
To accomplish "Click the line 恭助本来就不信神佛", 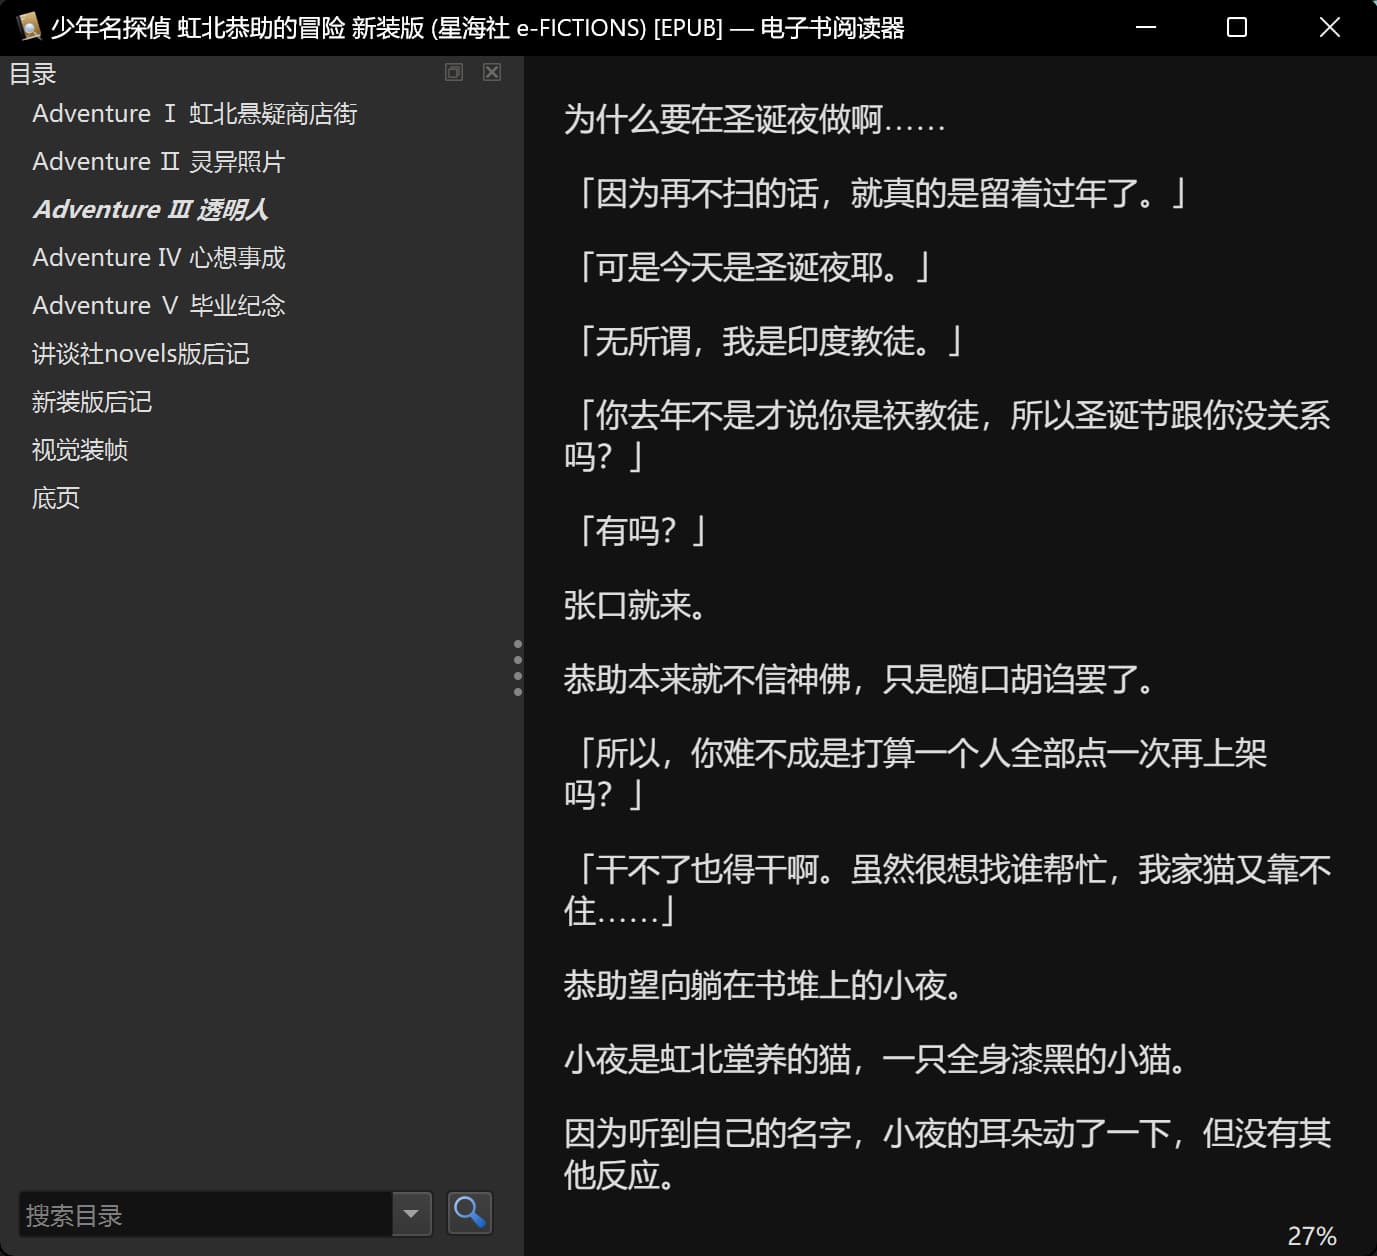I will (707, 680).
